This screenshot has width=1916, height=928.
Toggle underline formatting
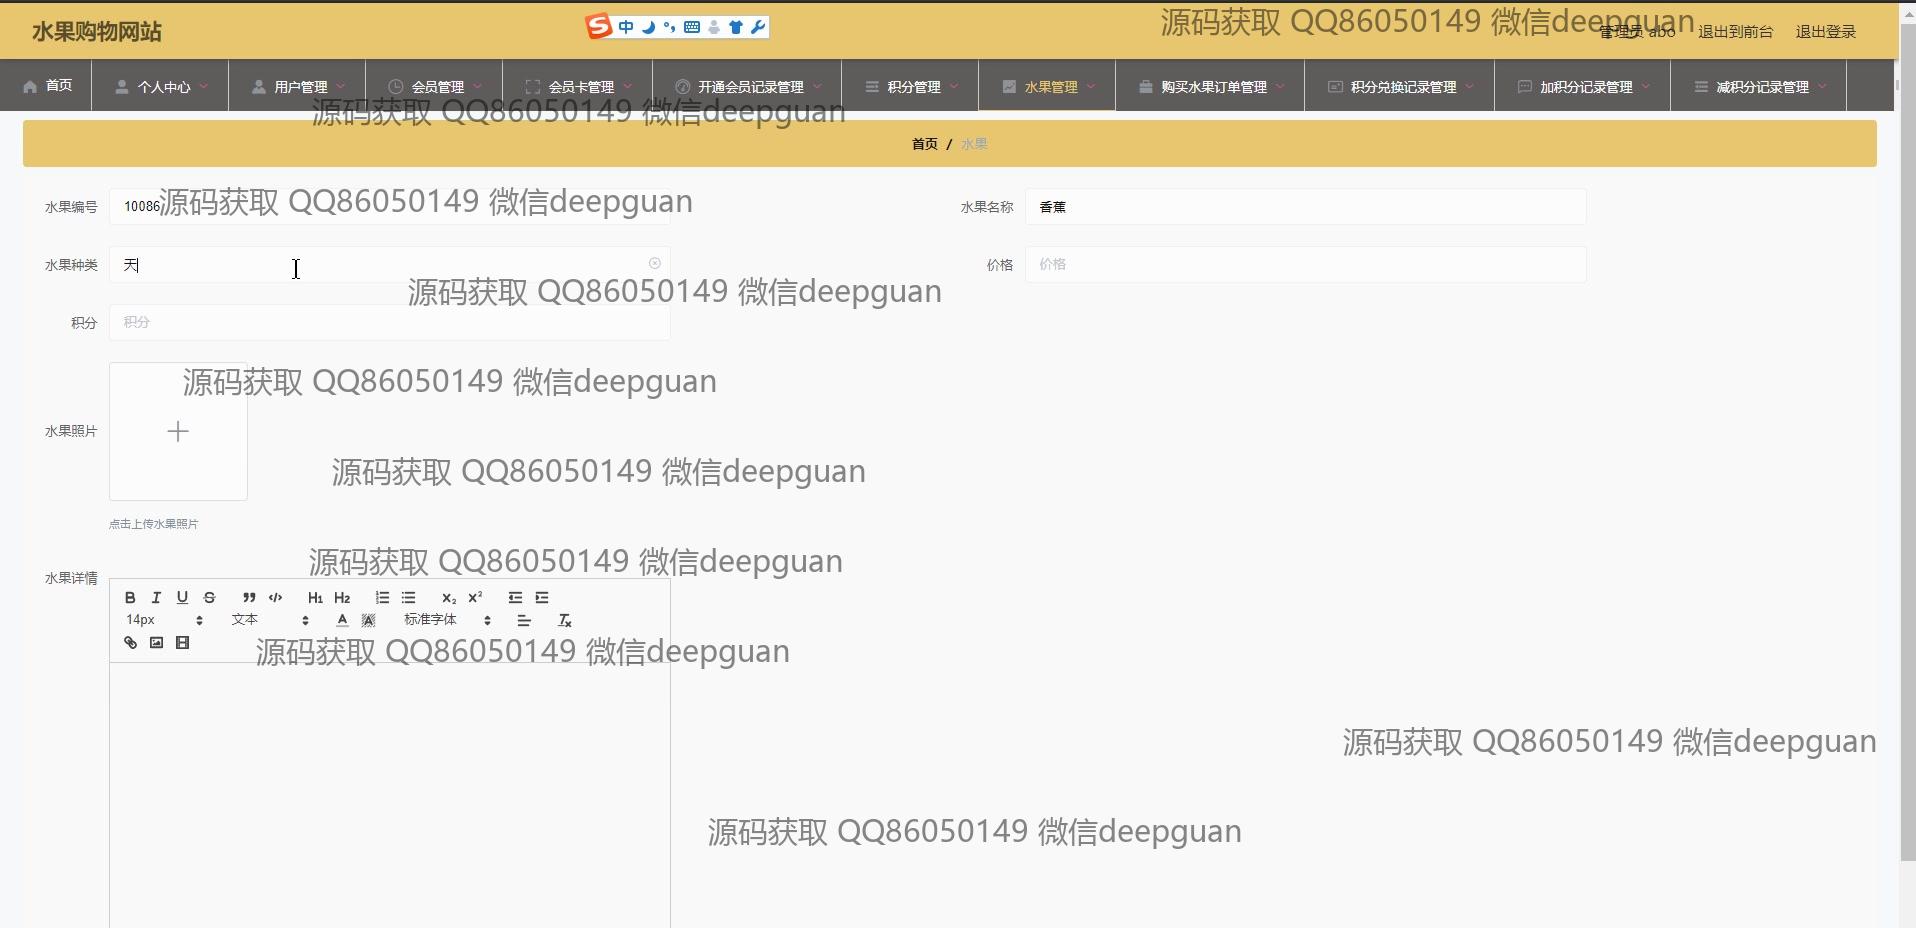pos(182,598)
